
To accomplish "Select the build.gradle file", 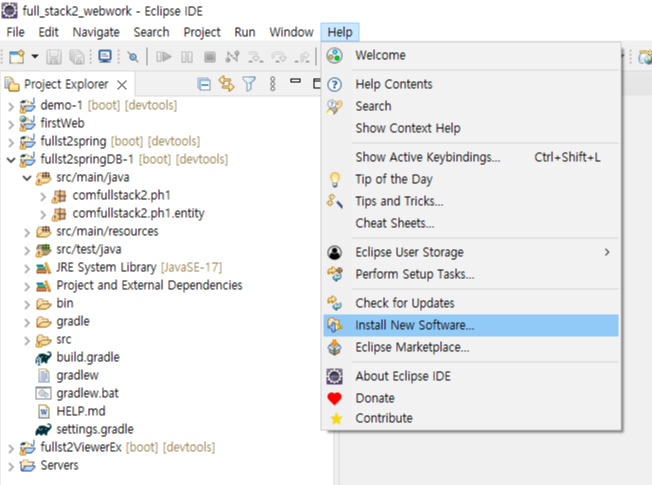I will [88, 357].
